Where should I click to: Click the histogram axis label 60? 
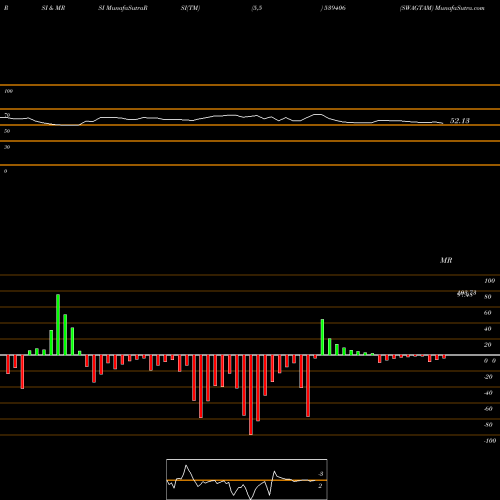pyautogui.click(x=487, y=313)
